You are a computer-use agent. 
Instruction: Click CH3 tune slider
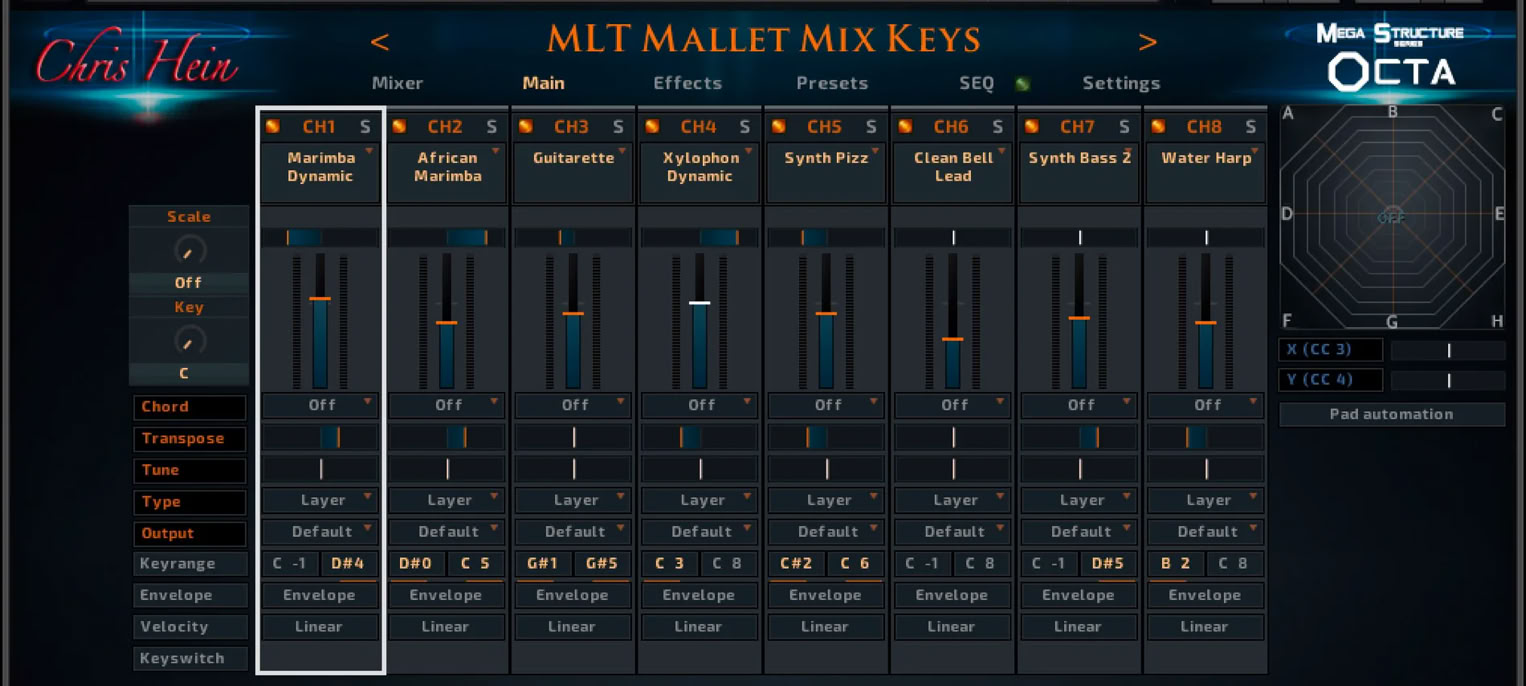point(574,469)
